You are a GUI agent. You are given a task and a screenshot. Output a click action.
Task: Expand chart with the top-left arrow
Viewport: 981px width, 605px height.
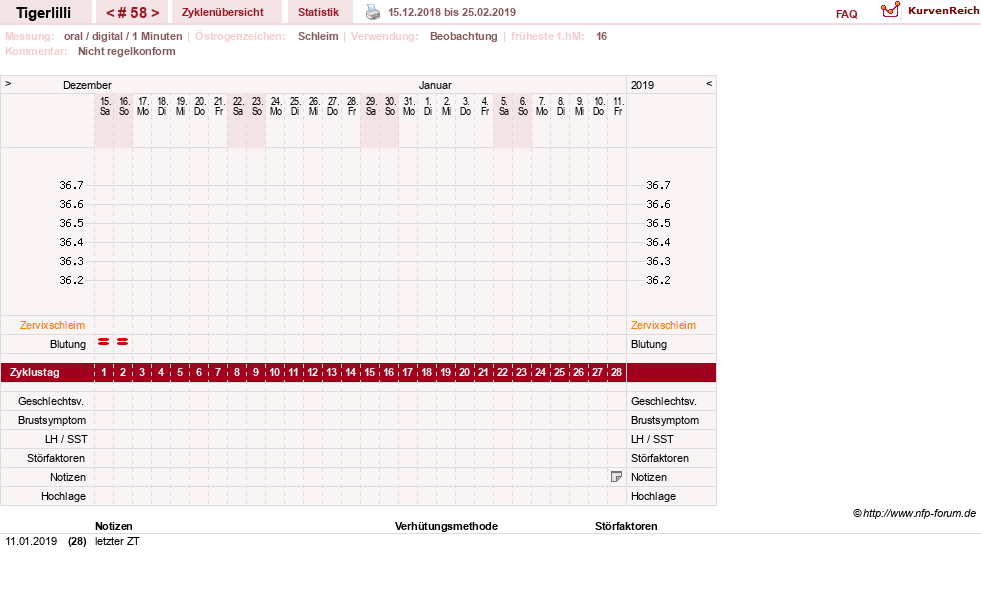pos(8,83)
